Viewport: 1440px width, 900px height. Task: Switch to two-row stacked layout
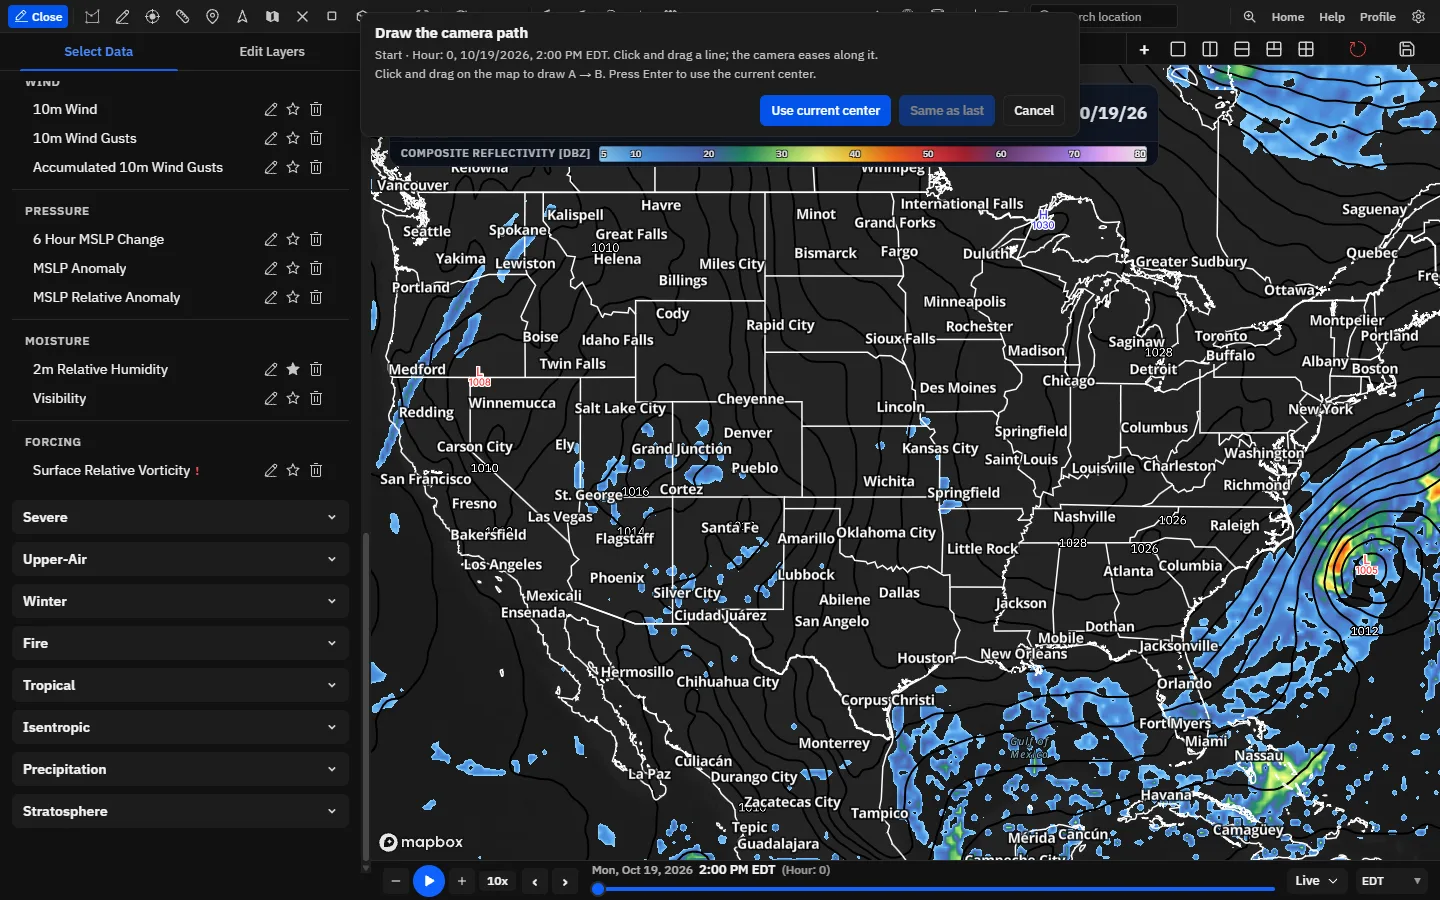(x=1242, y=49)
